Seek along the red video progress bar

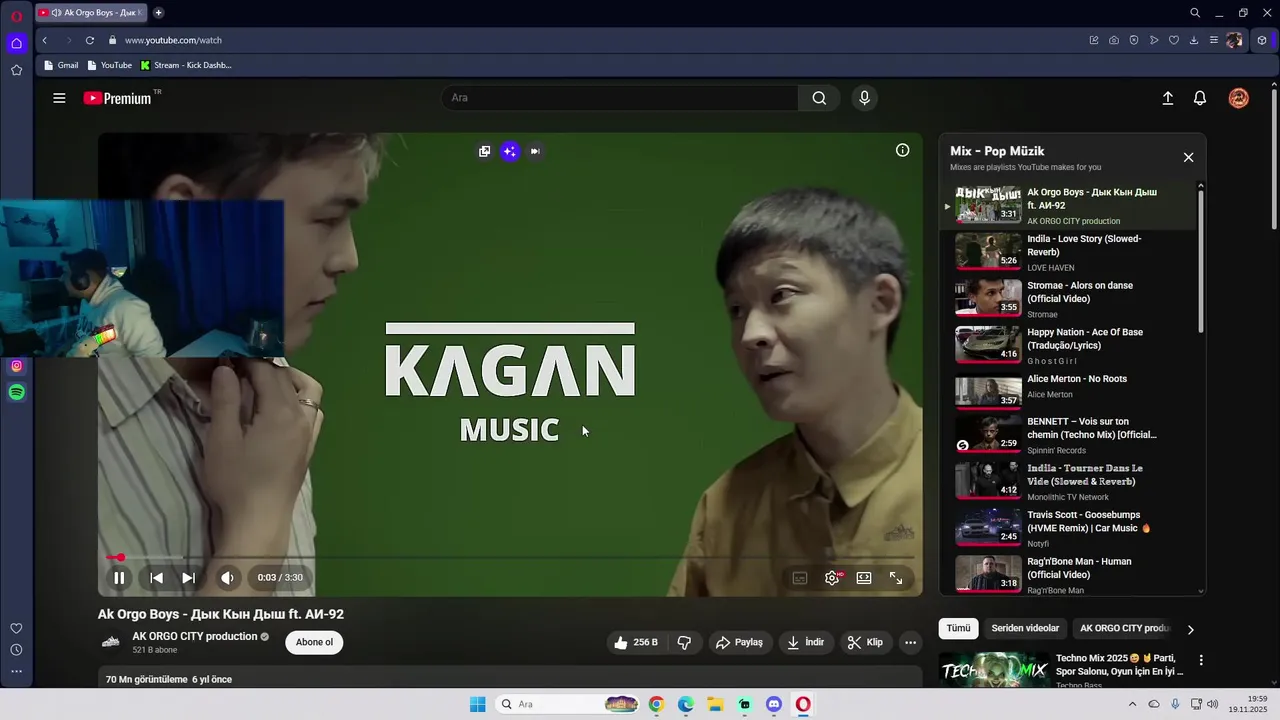(x=511, y=557)
